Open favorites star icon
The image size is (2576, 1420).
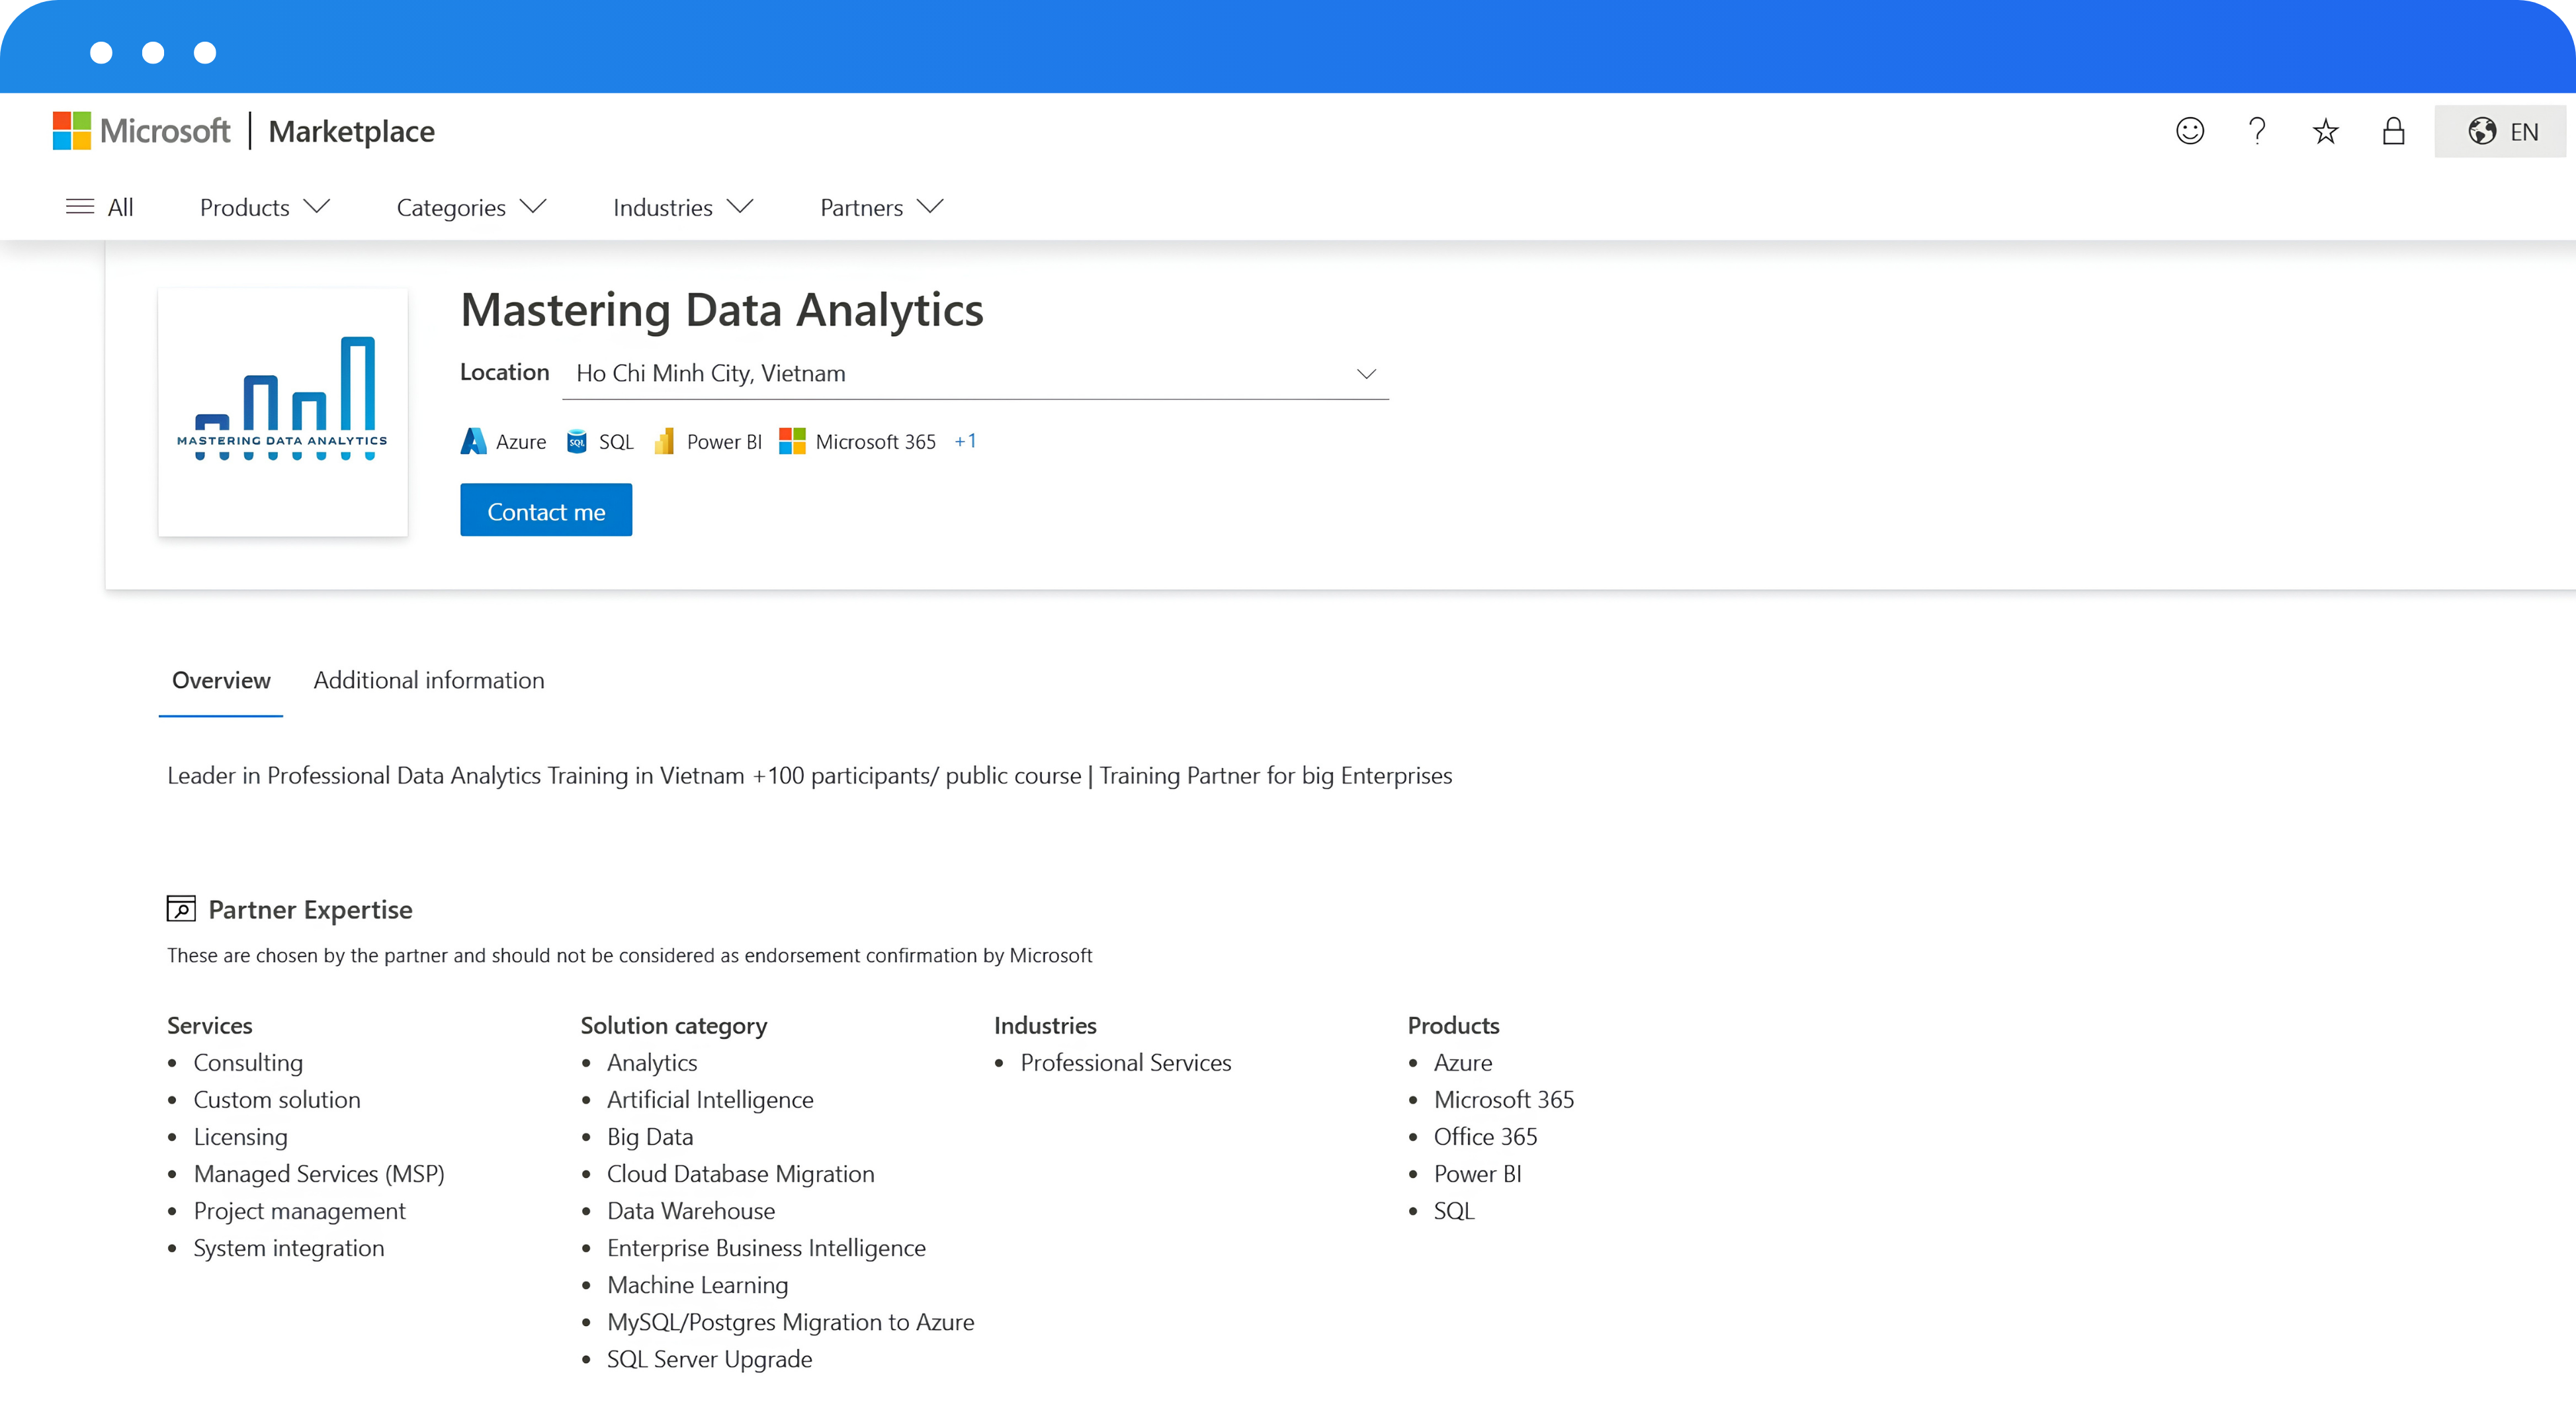point(2325,131)
